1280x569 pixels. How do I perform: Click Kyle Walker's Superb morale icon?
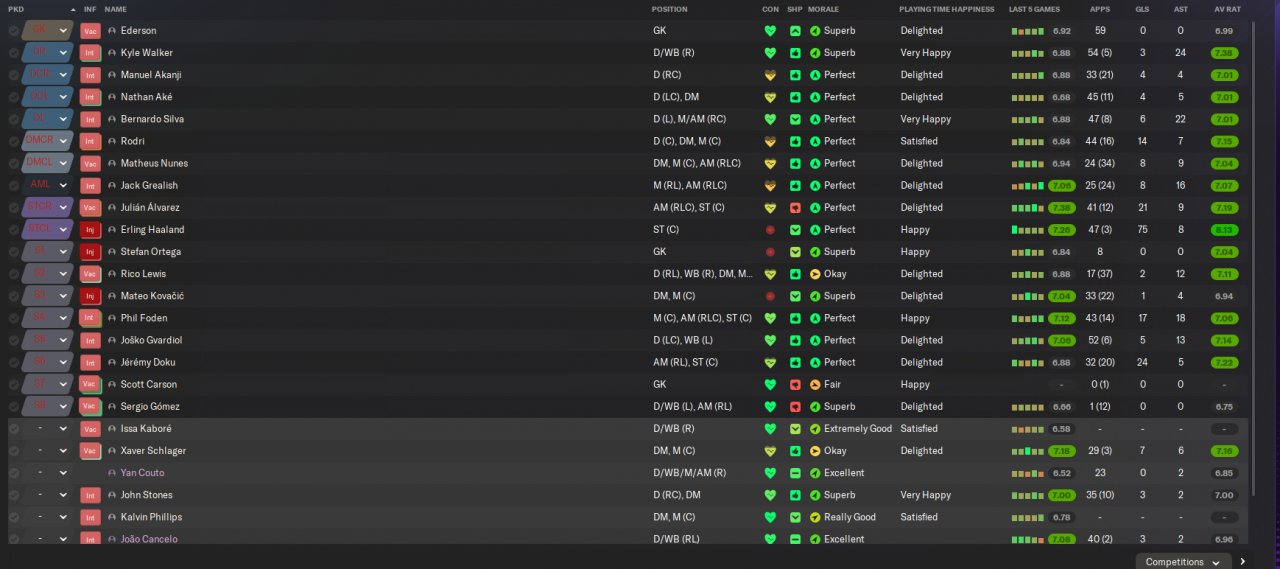coord(815,53)
